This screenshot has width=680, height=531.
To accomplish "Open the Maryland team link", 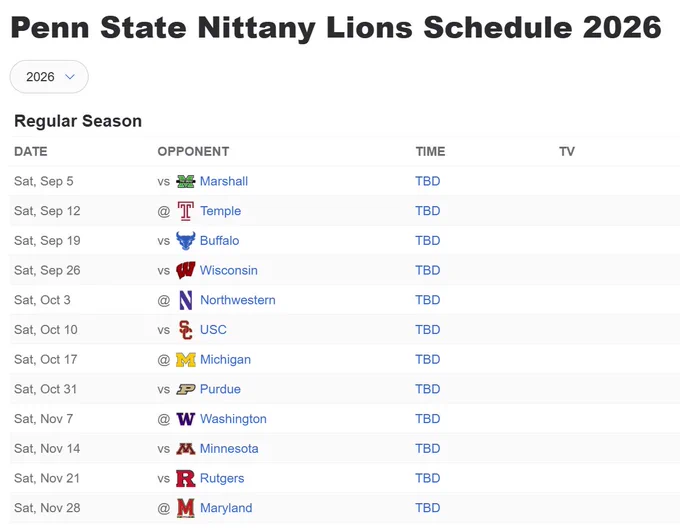I will (x=226, y=508).
